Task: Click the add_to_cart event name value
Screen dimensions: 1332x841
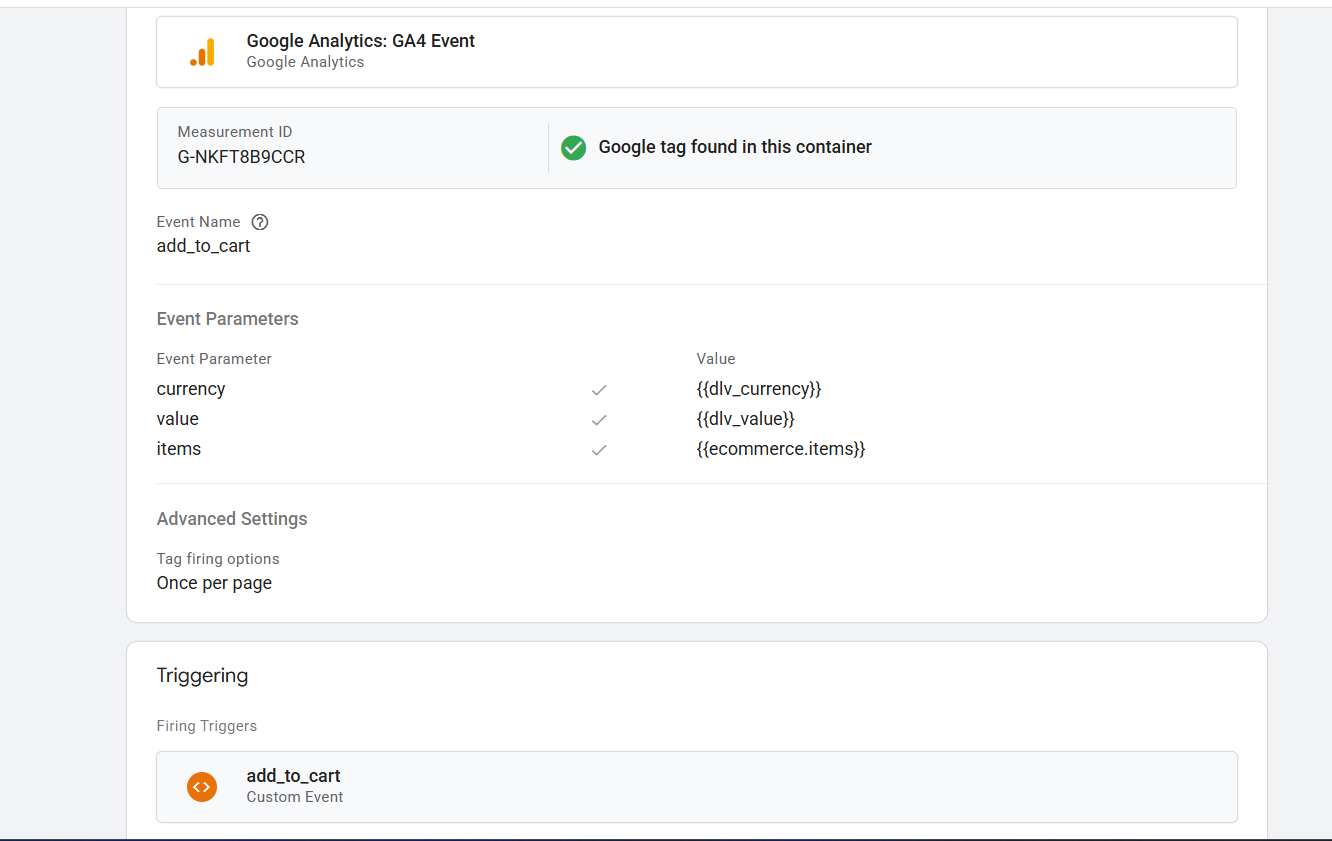Action: pyautogui.click(x=203, y=246)
